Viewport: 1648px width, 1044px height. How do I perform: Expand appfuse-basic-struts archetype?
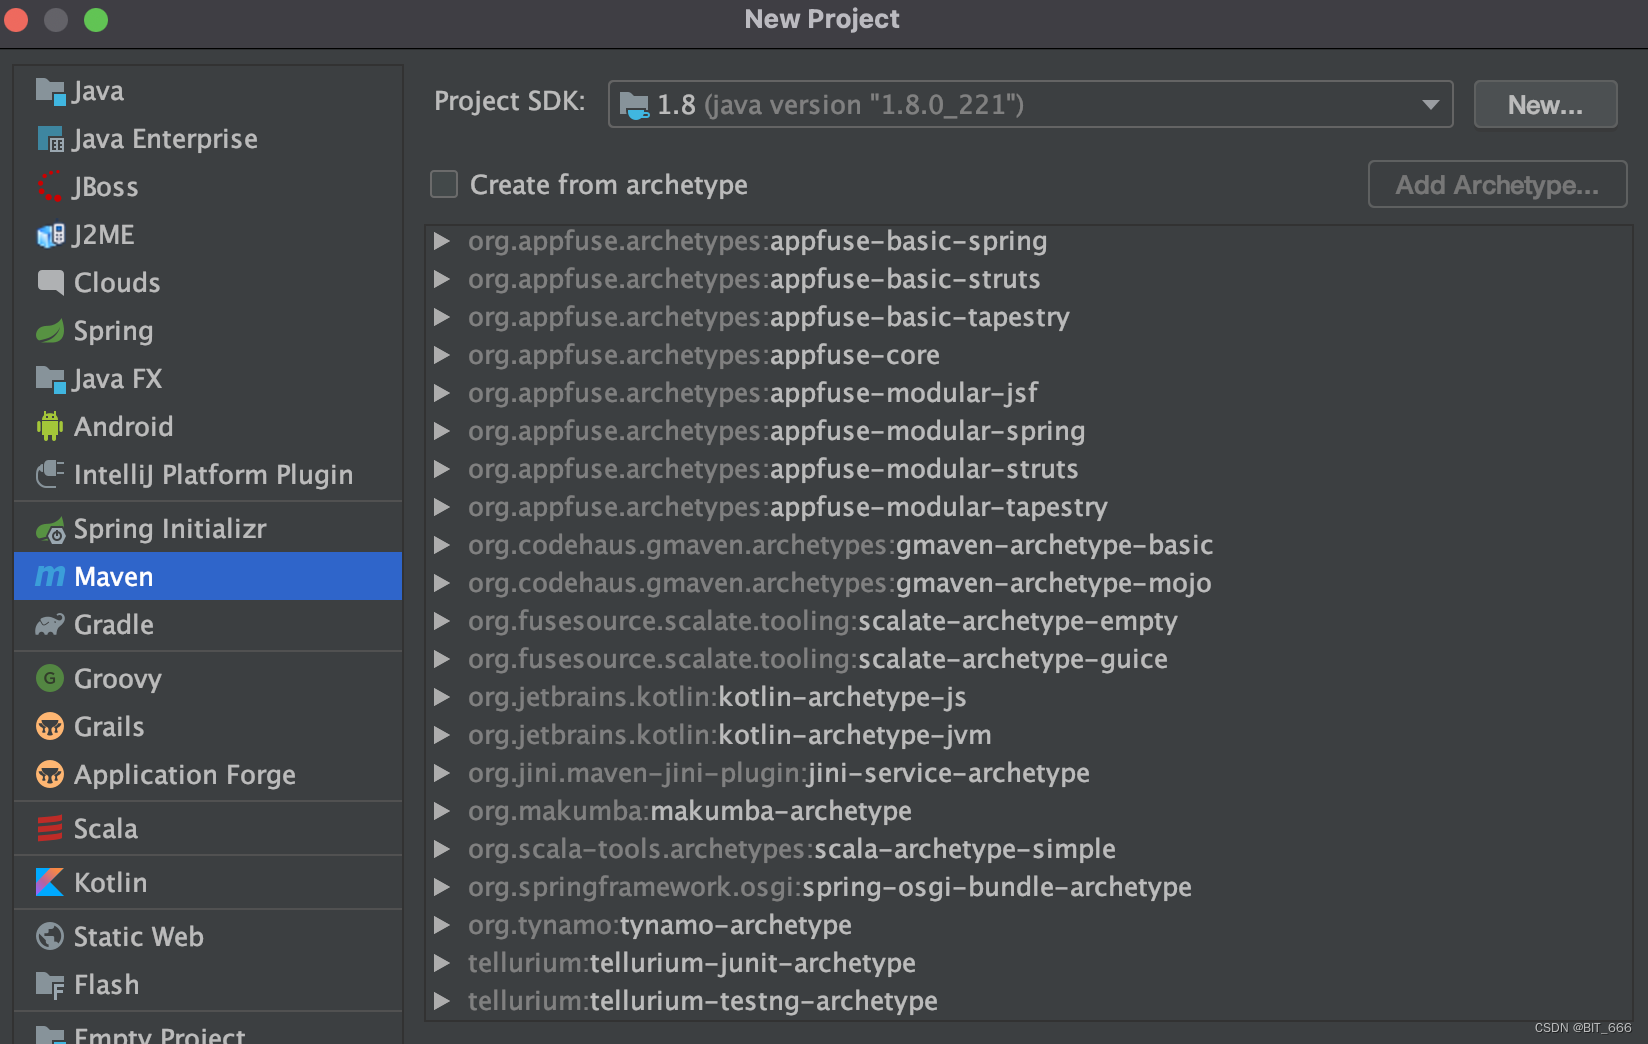441,279
